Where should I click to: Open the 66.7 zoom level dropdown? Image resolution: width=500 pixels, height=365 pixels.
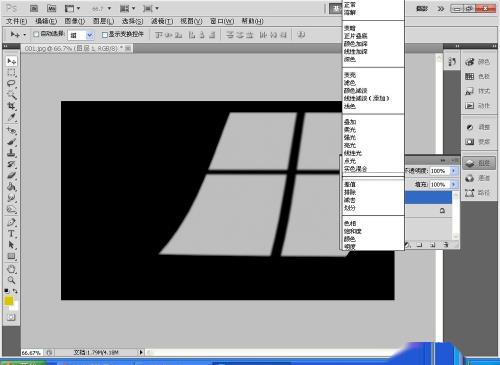pos(109,8)
